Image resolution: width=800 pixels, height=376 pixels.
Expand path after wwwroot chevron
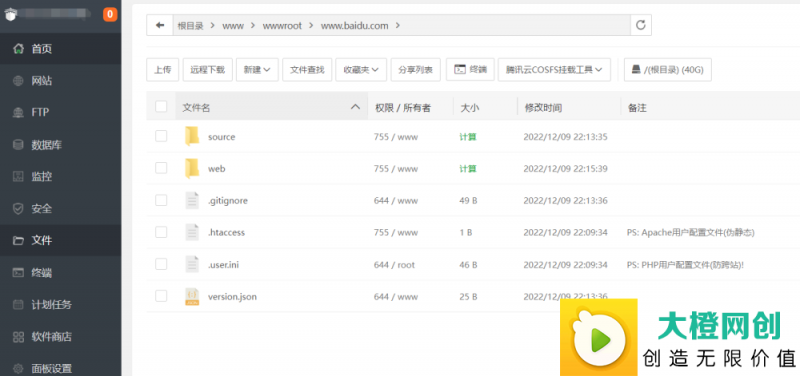coord(311,26)
